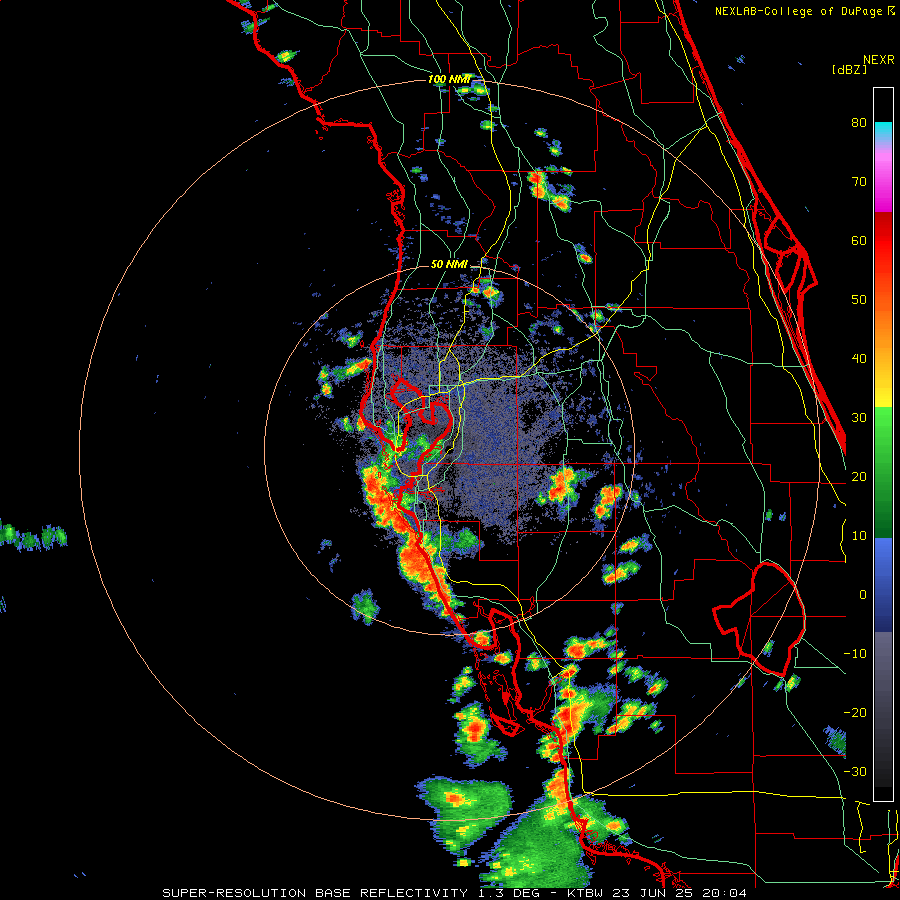900x900 pixels.
Task: Click the 20 value on the dBZ scale
Action: (859, 477)
